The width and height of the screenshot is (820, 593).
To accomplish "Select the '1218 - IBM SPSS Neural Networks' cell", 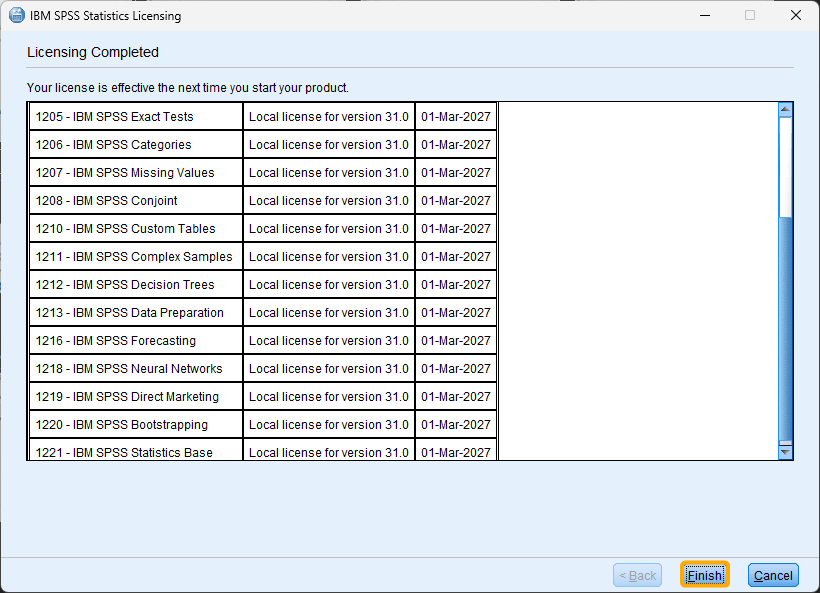I will [x=136, y=368].
